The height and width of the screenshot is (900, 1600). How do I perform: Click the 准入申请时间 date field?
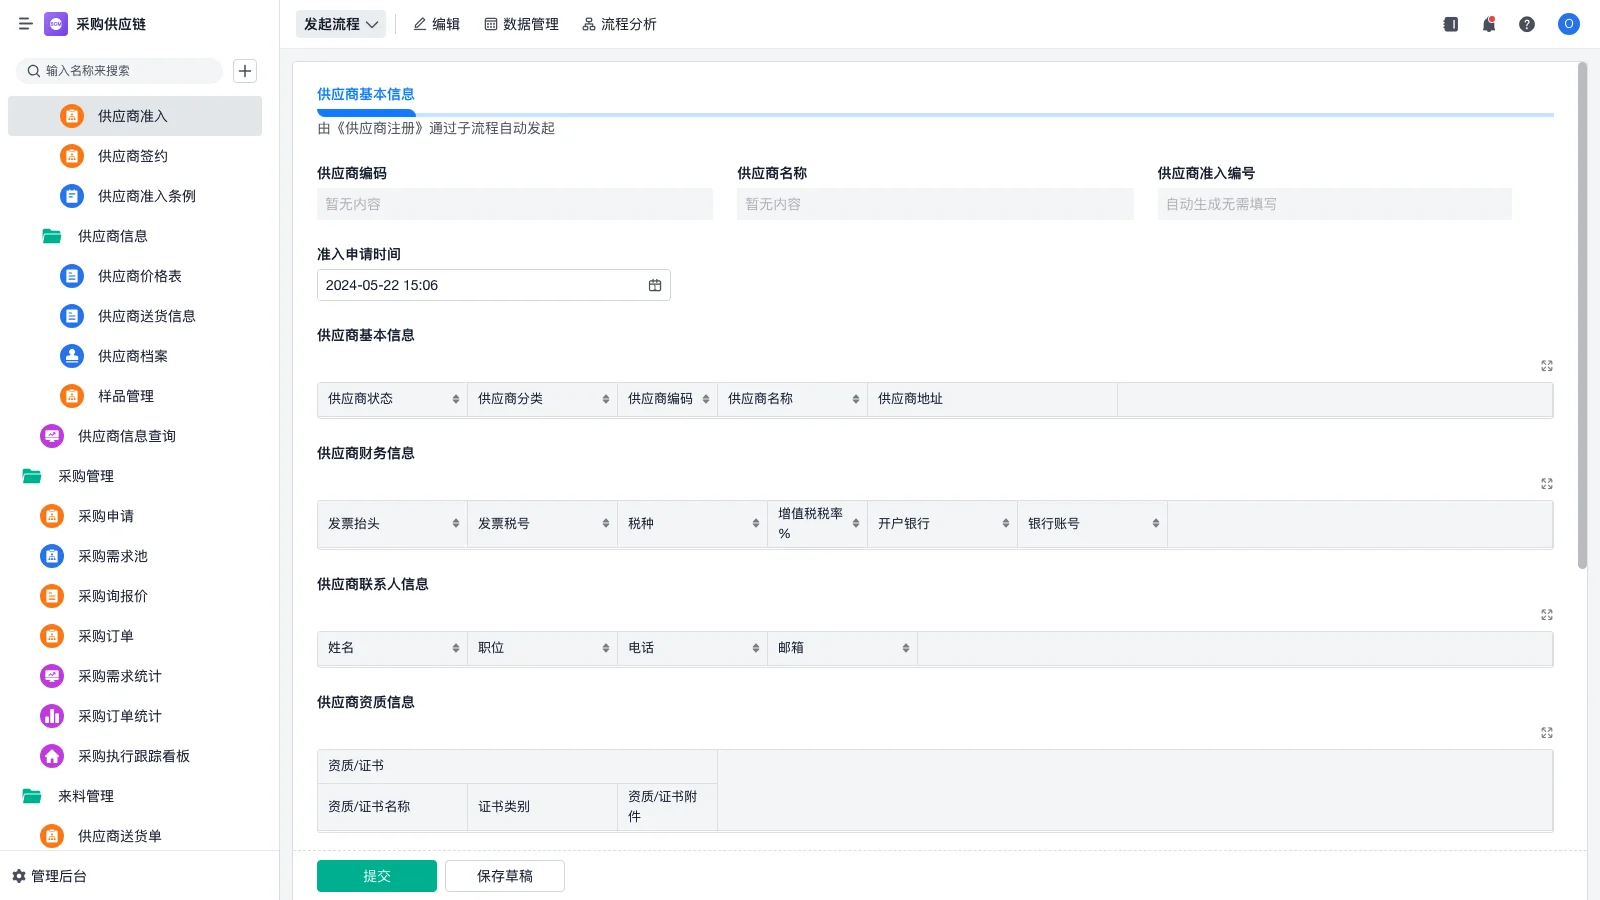(494, 285)
